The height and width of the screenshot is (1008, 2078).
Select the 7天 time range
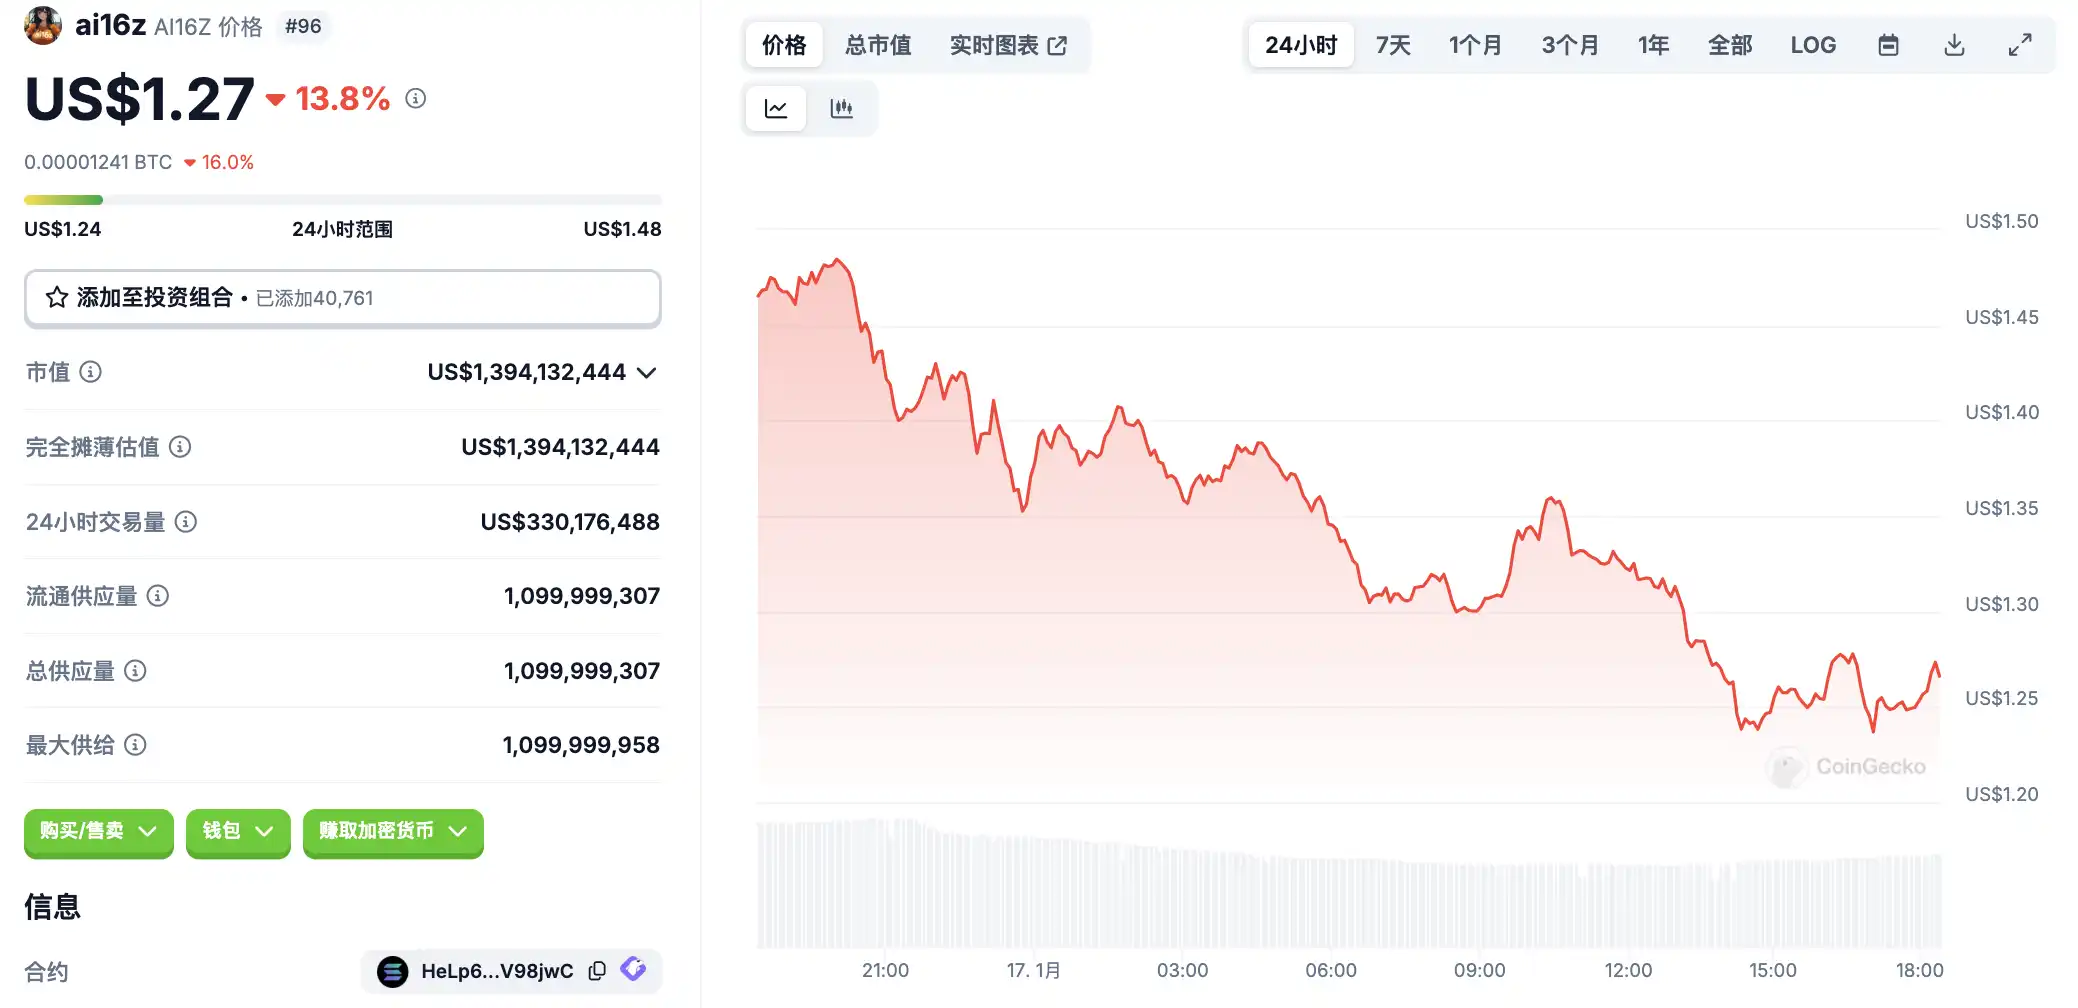(x=1393, y=45)
